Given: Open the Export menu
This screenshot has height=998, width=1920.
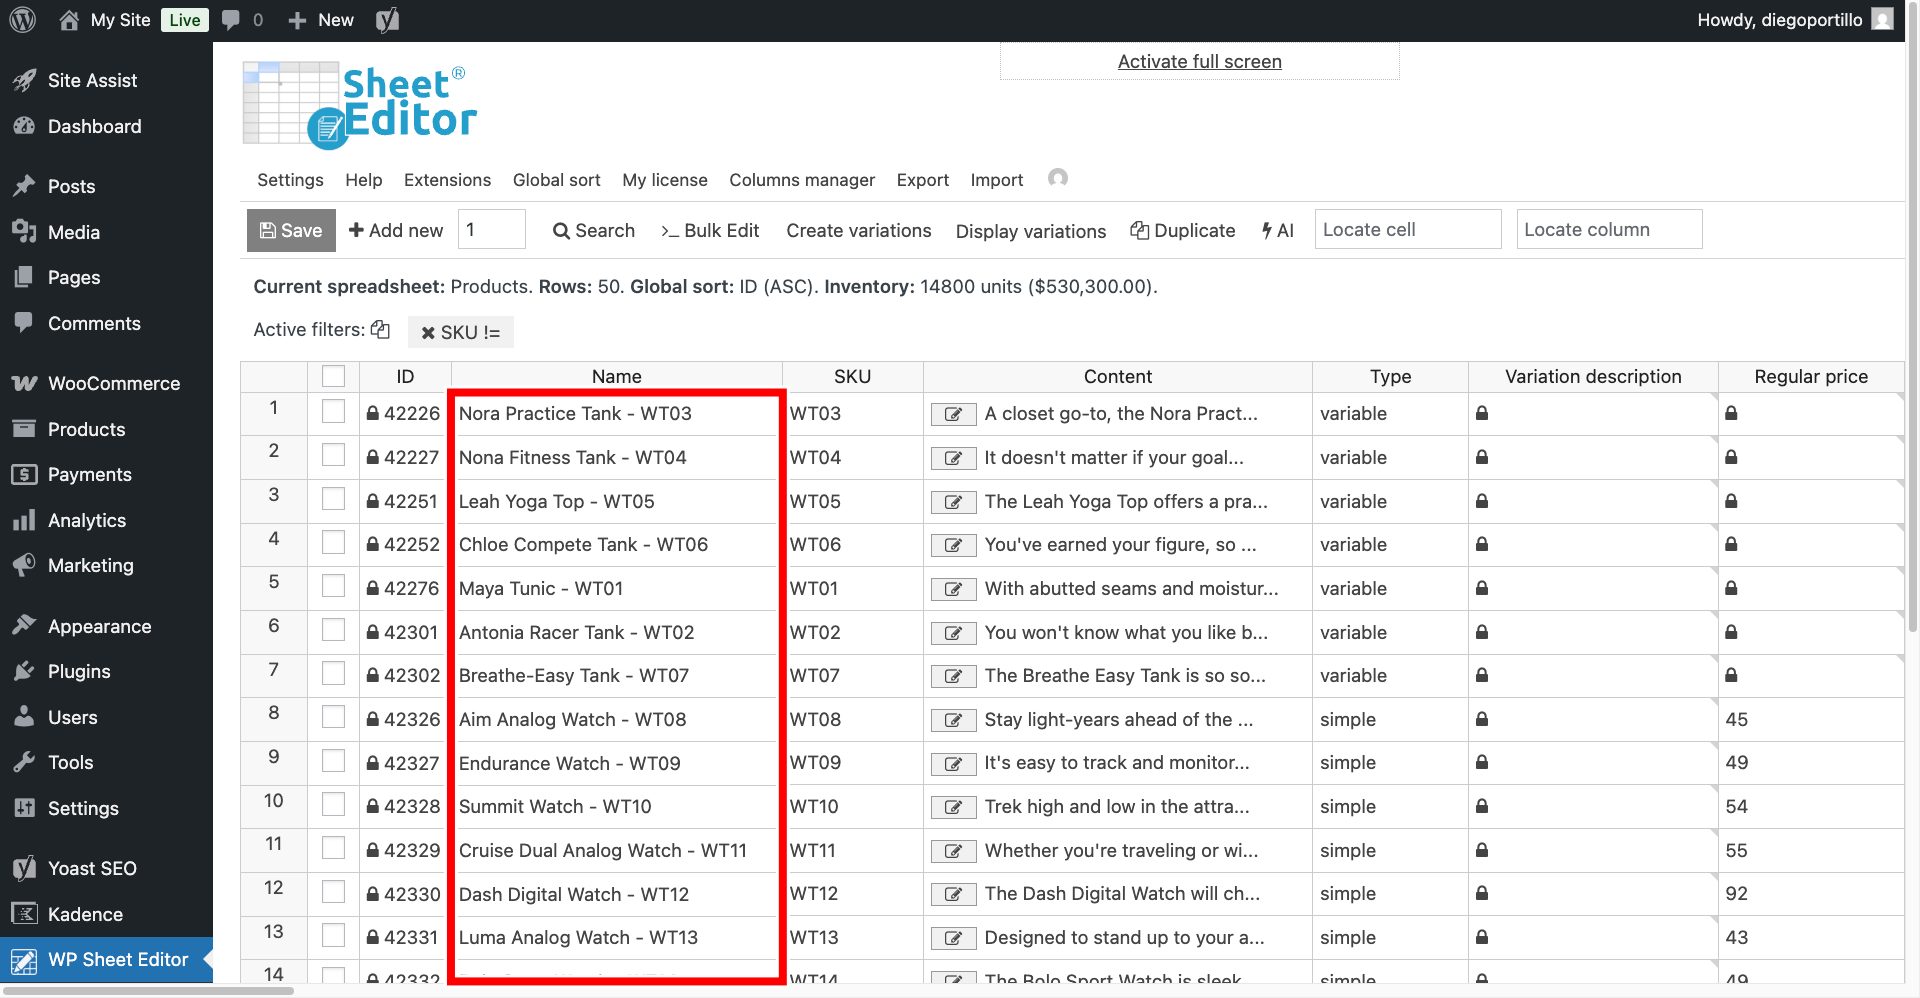Looking at the screenshot, I should click(x=922, y=180).
